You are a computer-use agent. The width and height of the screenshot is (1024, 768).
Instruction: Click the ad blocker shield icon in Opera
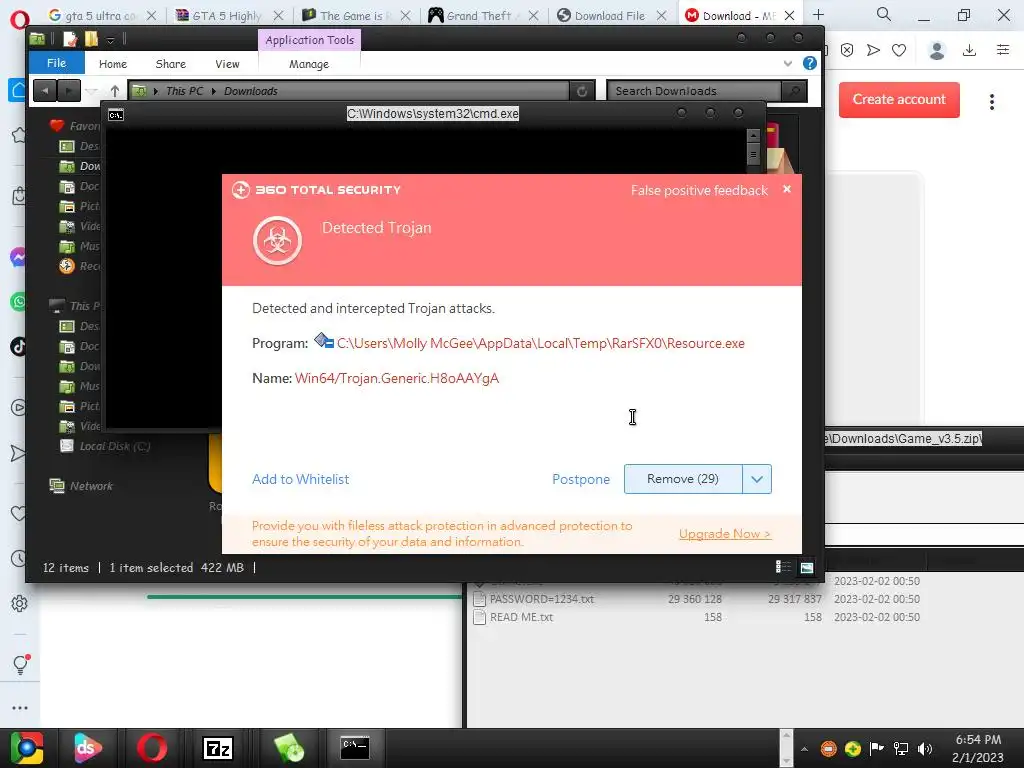(x=847, y=50)
